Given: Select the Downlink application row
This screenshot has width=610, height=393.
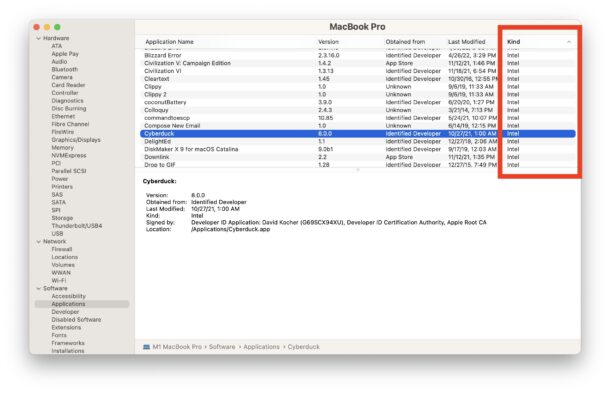Looking at the screenshot, I should click(358, 157).
